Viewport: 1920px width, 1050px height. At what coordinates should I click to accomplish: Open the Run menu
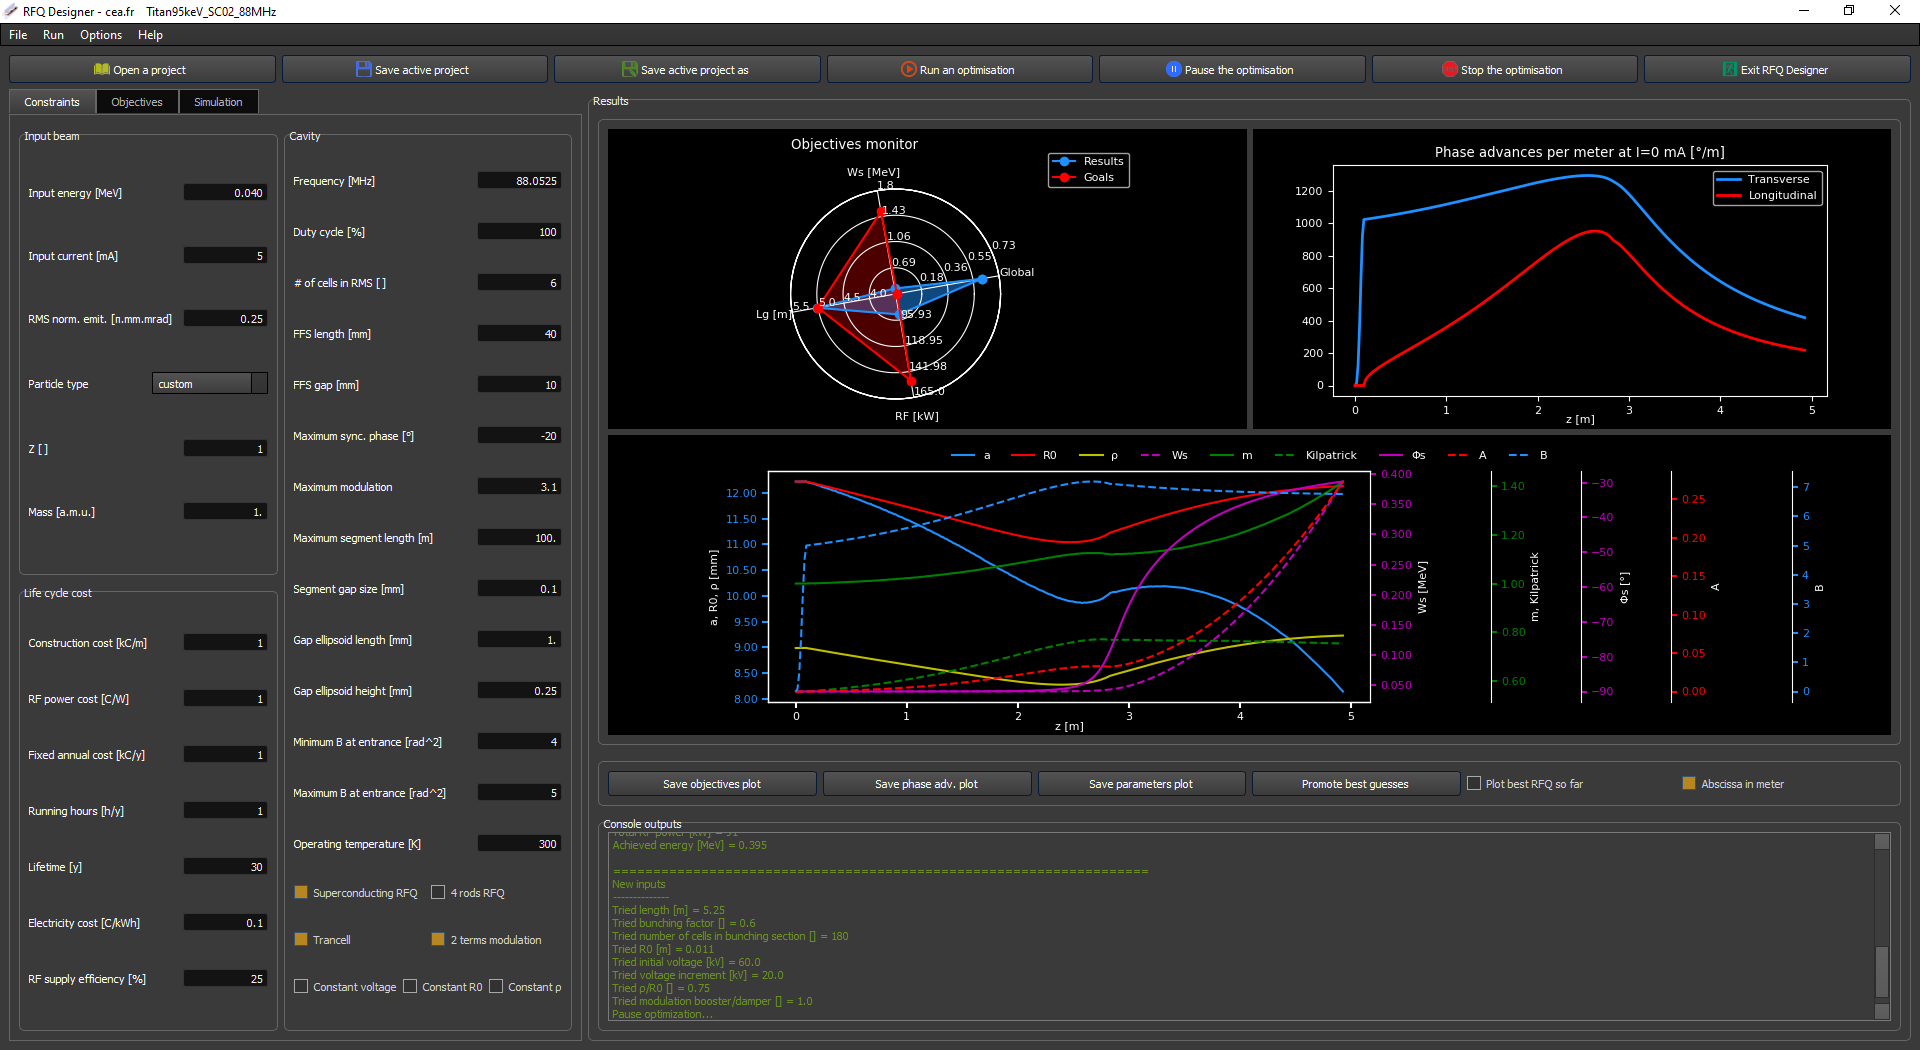(53, 35)
